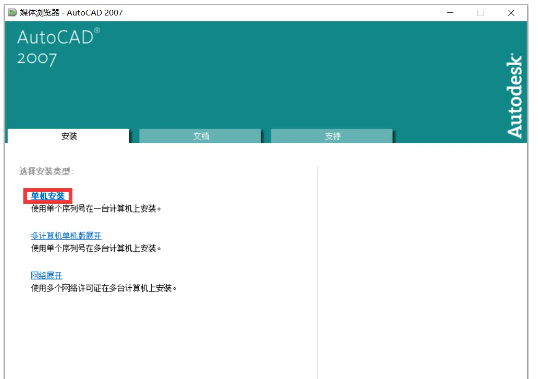Screen dimensions: 538x379
Task: Choose the 网络展开 network deployment link
Action: [46, 275]
